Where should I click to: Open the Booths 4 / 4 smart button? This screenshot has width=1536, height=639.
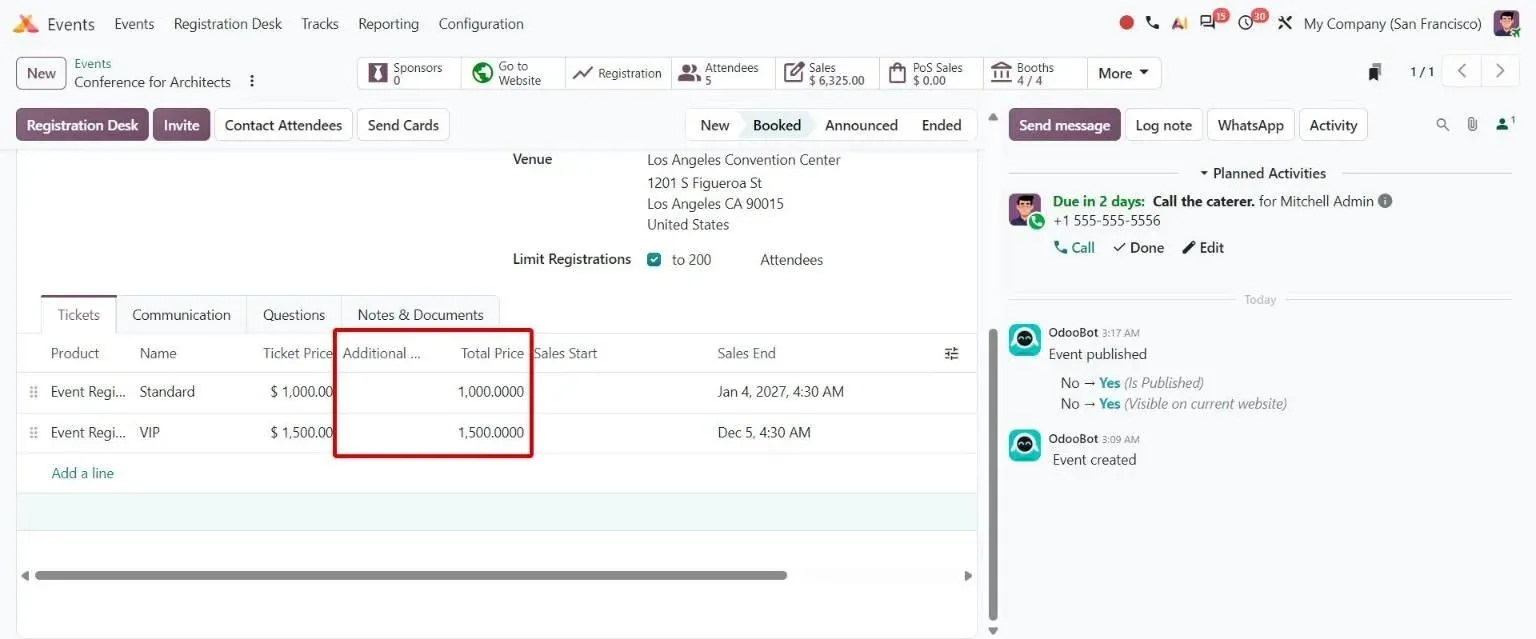(1035, 73)
